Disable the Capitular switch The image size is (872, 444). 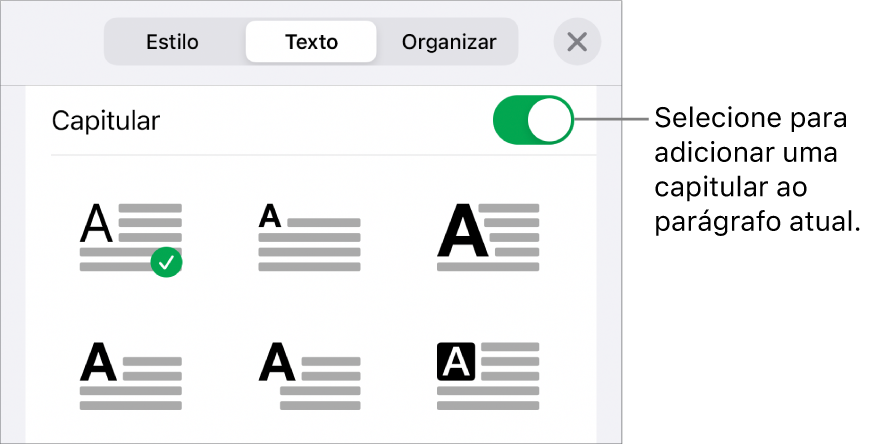533,120
